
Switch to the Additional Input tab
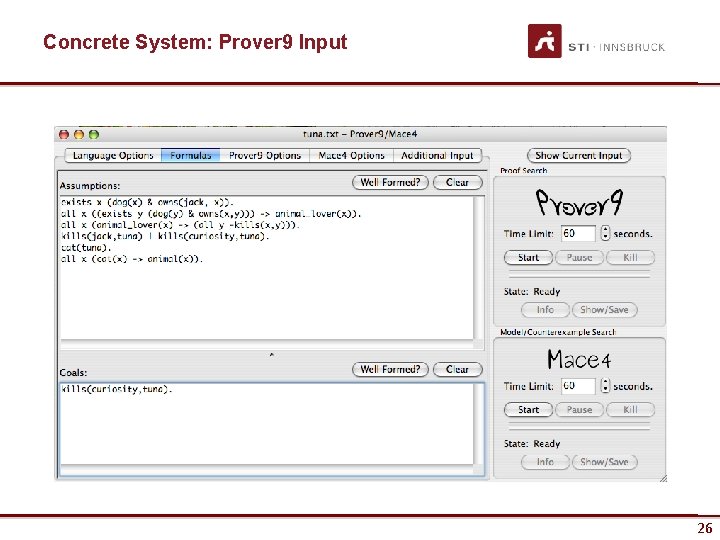tap(437, 156)
